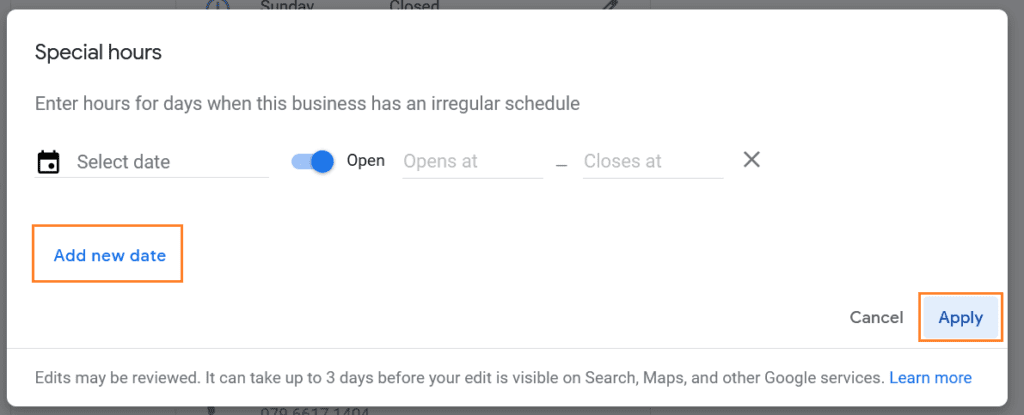
Task: Open the "Opens at" time picker
Action: point(471,162)
